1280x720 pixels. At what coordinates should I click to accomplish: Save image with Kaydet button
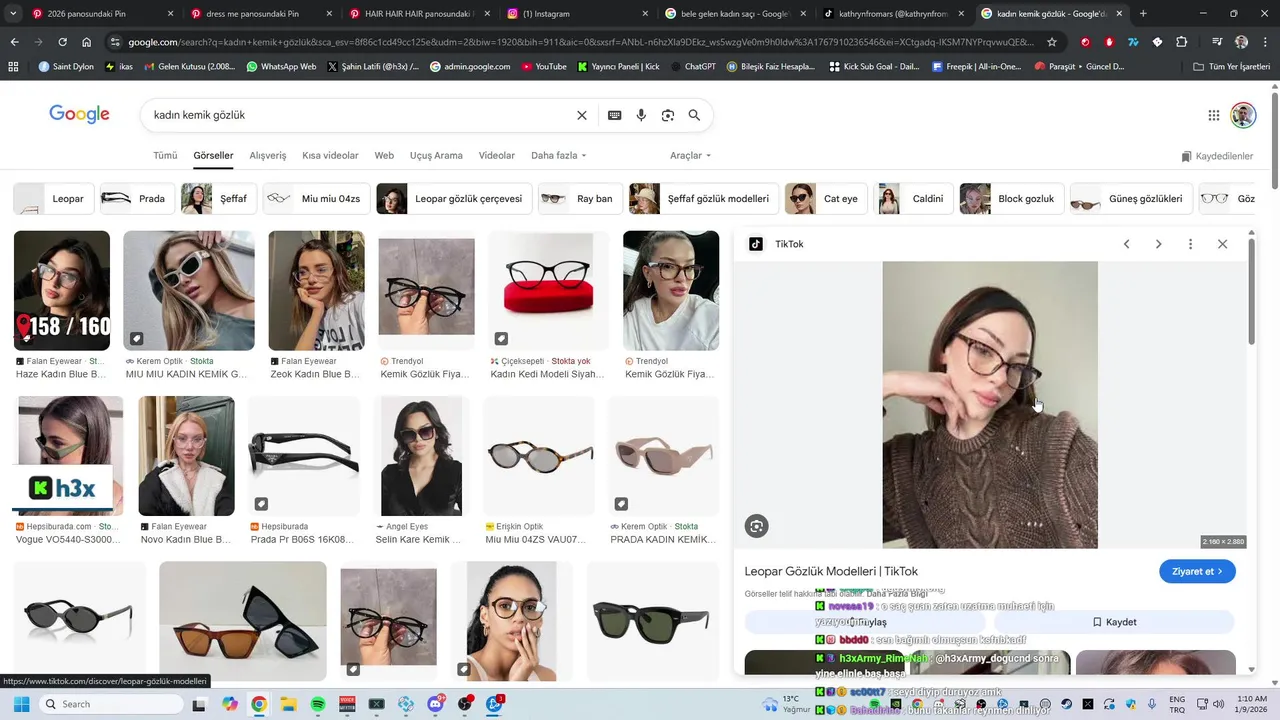1114,622
